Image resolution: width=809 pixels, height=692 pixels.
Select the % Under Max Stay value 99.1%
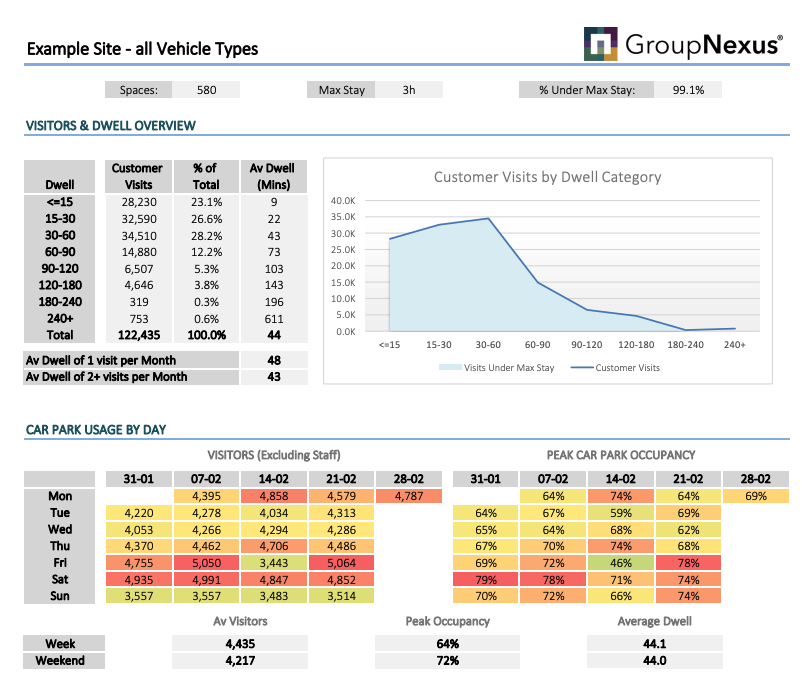688,90
